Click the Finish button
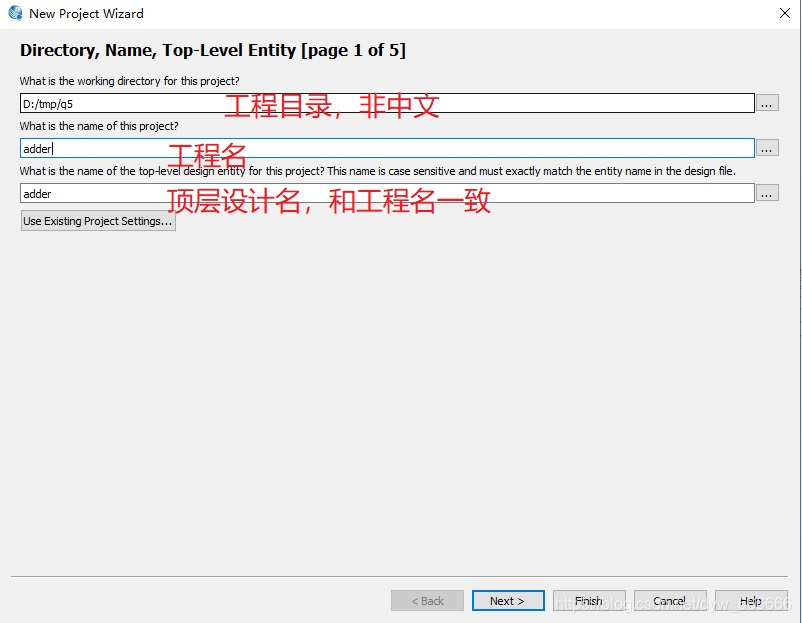This screenshot has height=623, width=802. 589,601
